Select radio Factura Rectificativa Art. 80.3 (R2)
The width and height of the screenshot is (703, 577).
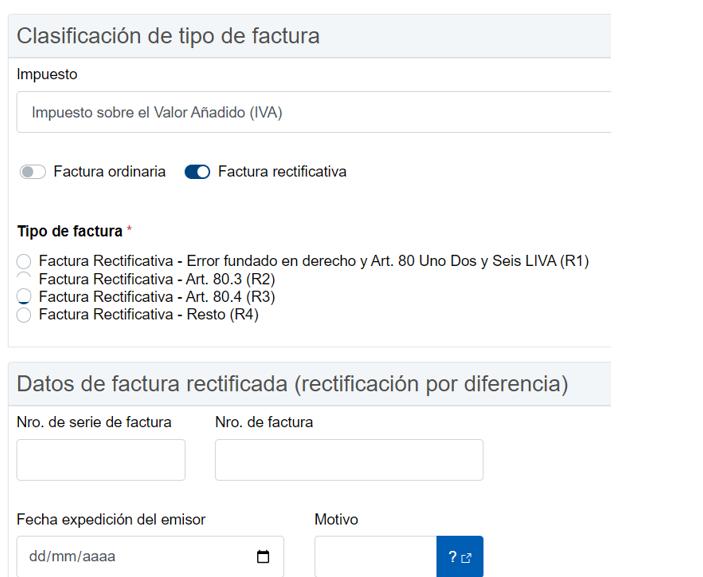24,279
